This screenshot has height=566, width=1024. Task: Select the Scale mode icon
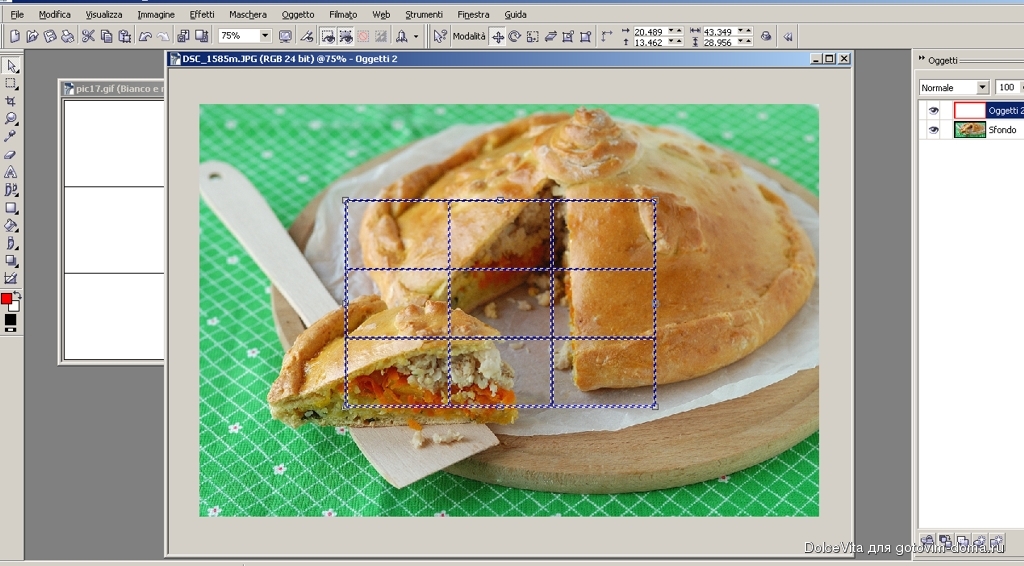(532, 37)
